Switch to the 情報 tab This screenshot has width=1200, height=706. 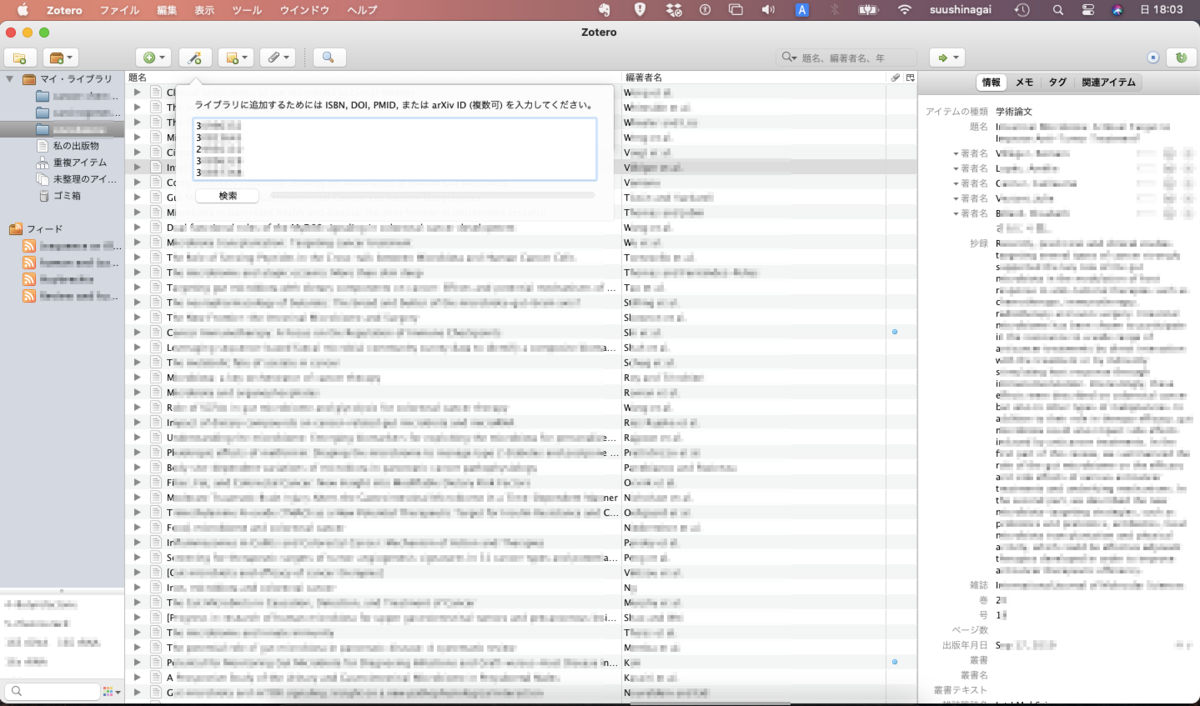[x=990, y=83]
